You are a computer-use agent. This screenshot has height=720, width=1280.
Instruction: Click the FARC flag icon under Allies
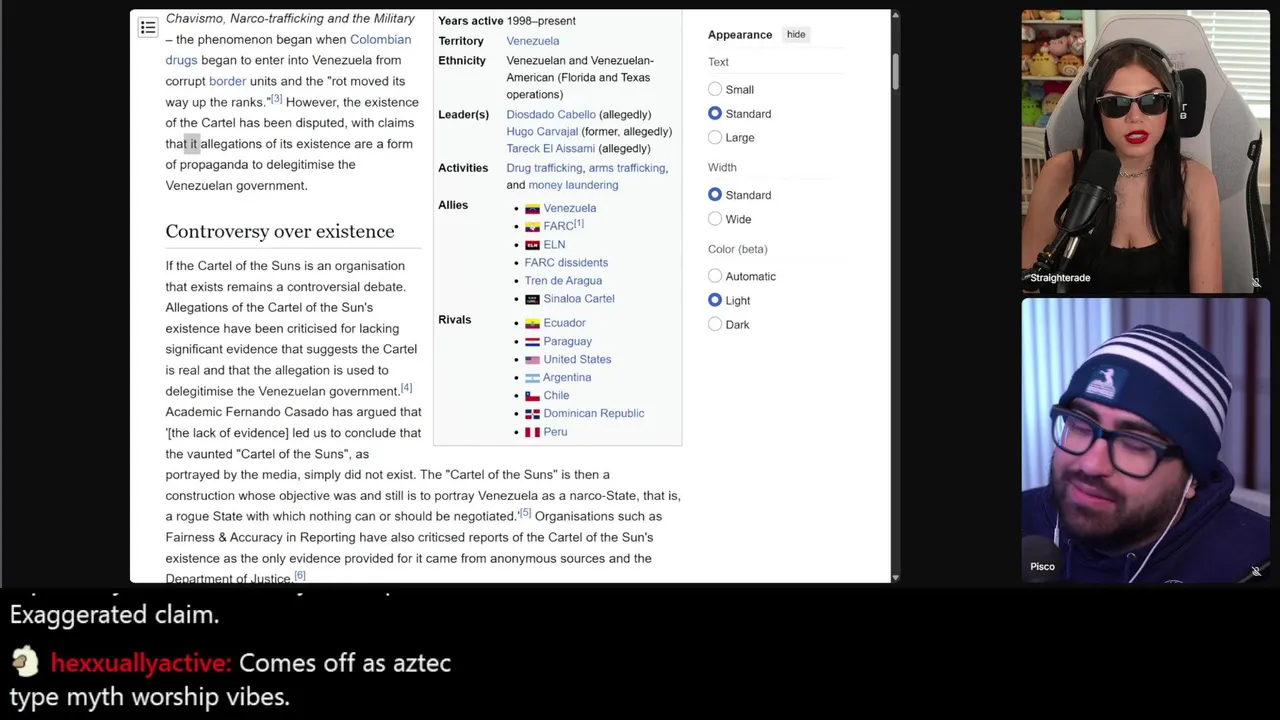click(532, 226)
